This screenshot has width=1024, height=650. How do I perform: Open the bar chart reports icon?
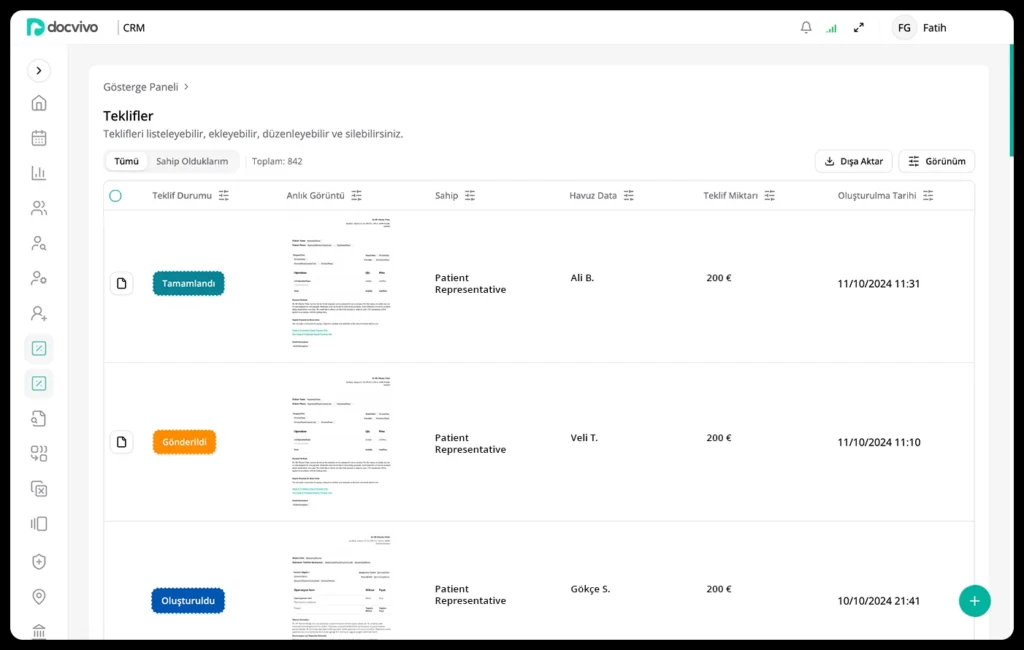coord(39,173)
